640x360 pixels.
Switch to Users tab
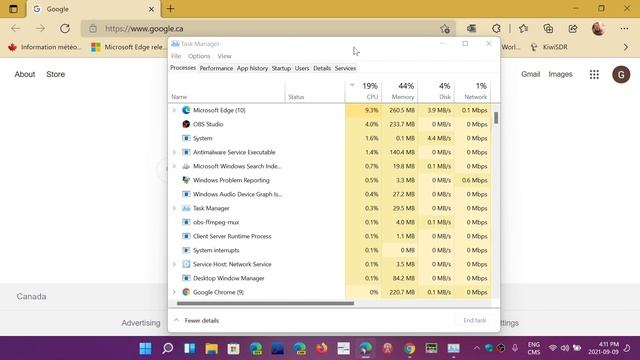(x=302, y=68)
